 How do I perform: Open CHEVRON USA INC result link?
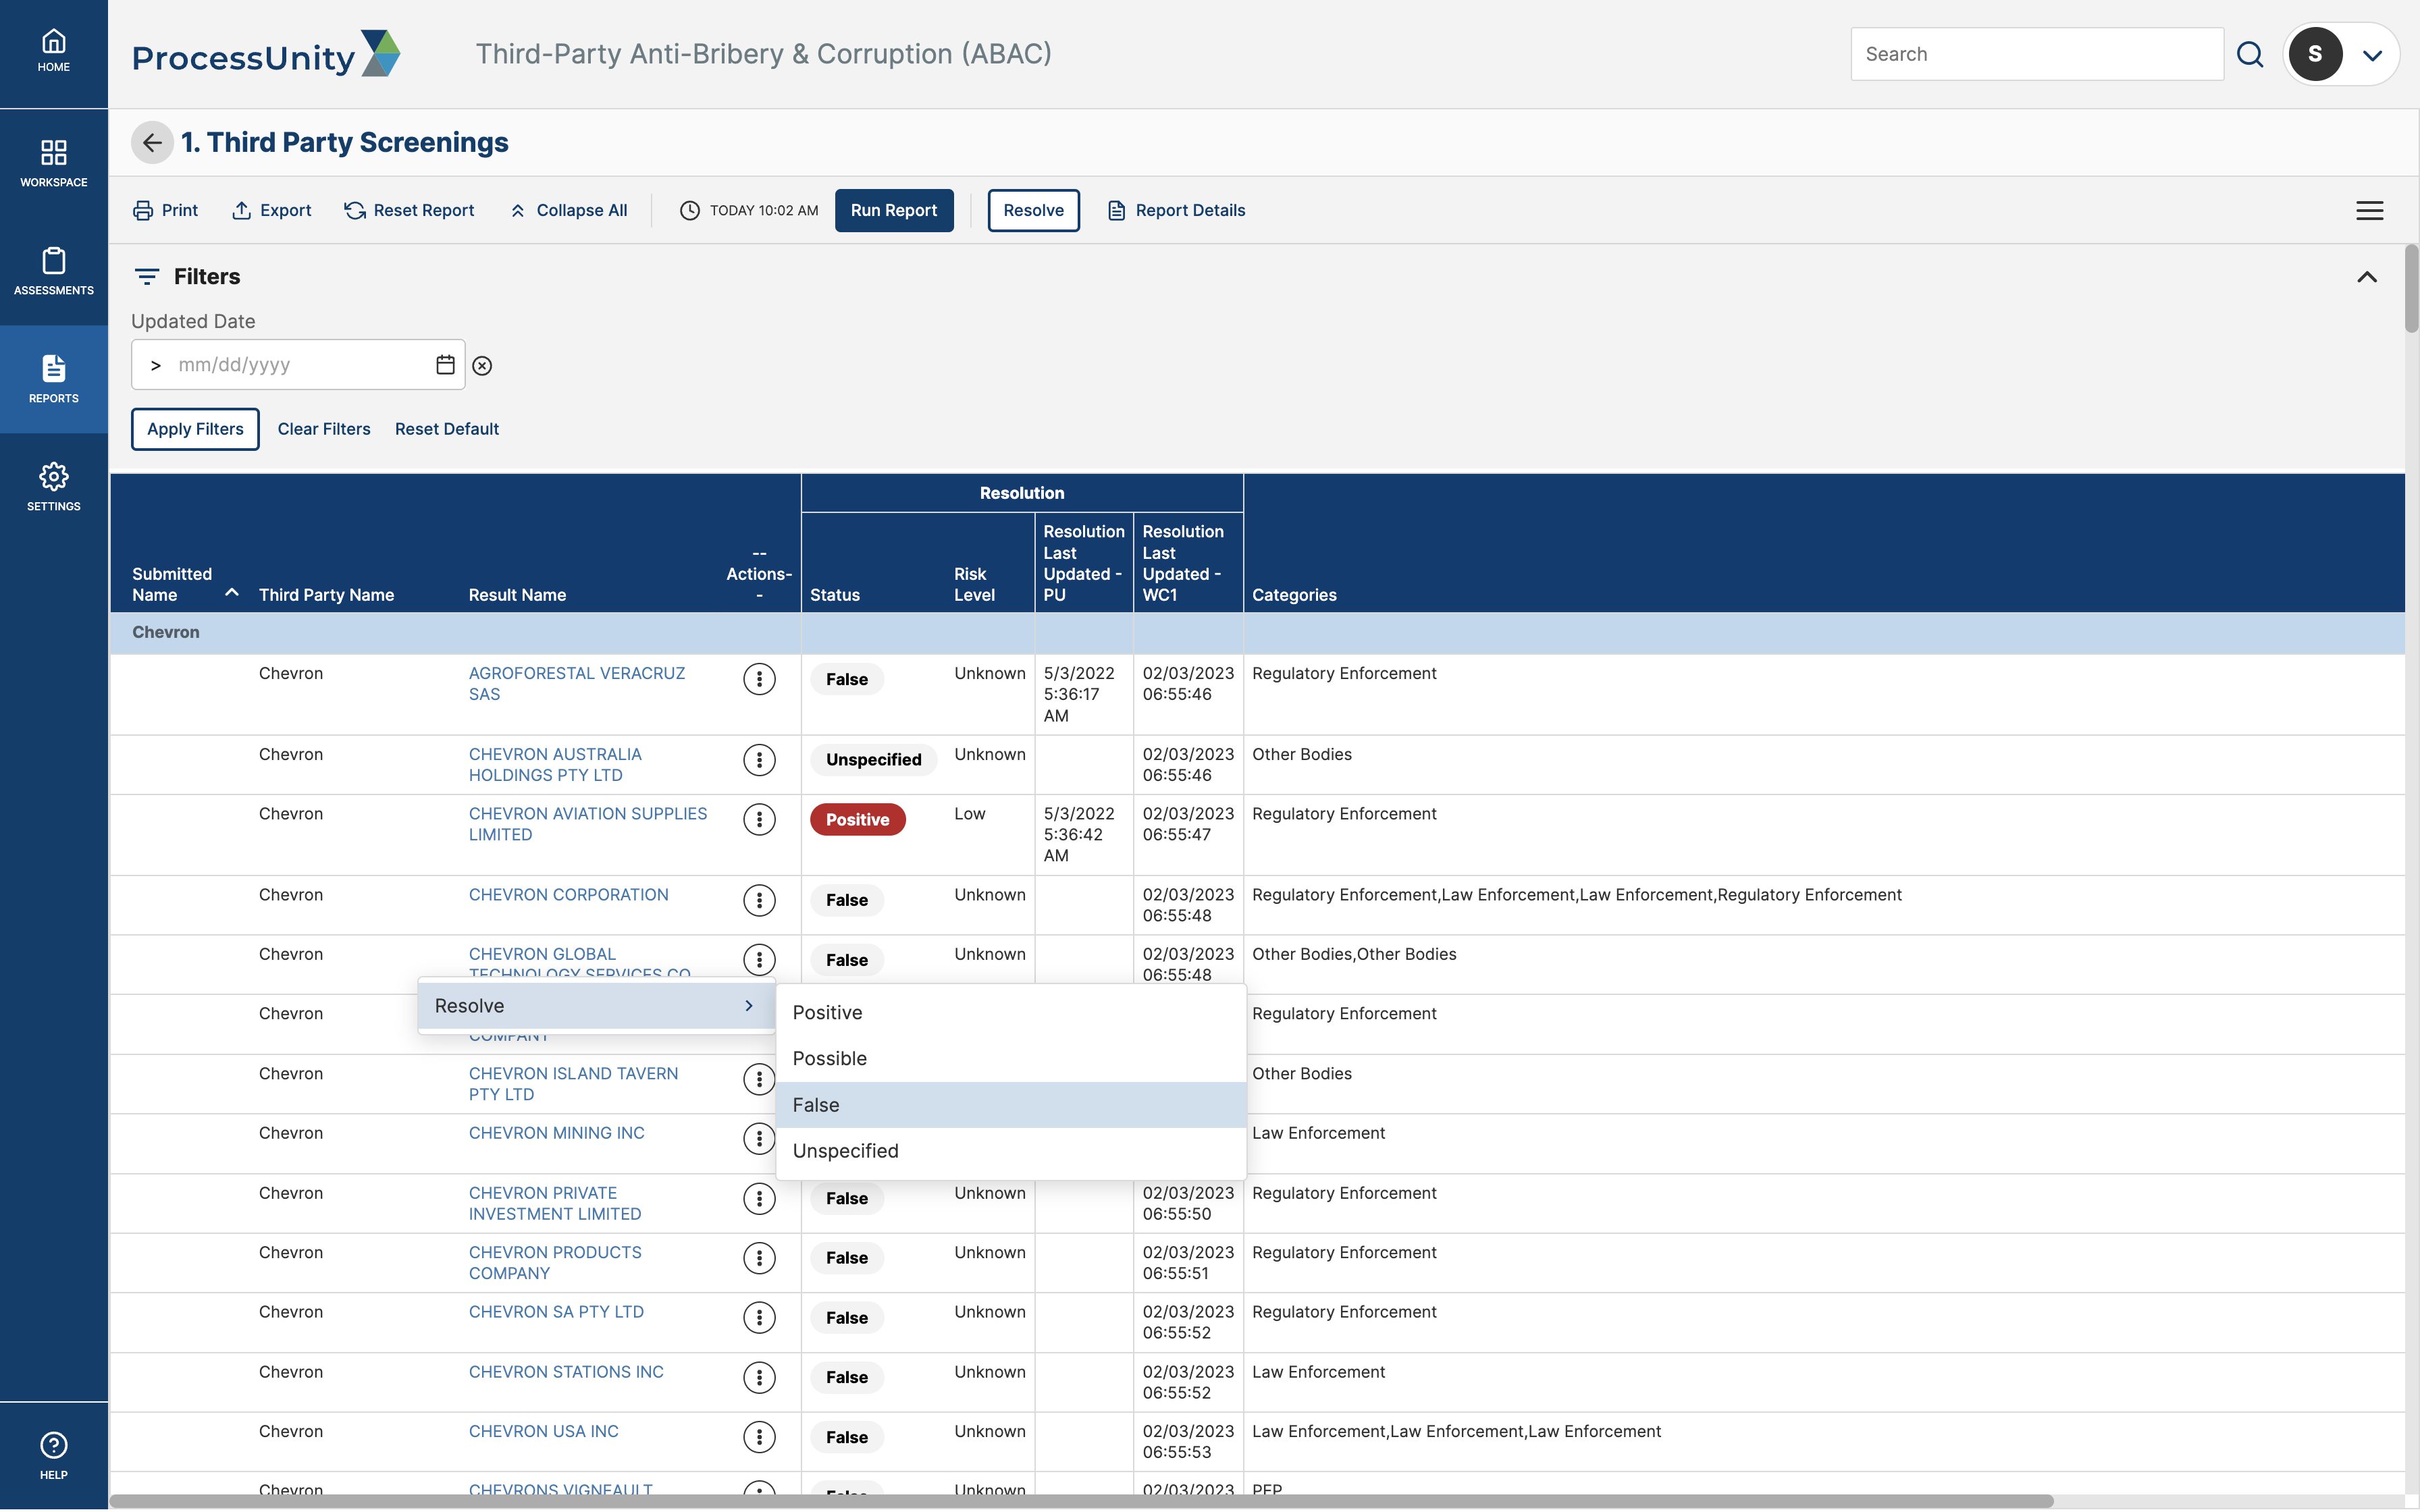point(543,1432)
